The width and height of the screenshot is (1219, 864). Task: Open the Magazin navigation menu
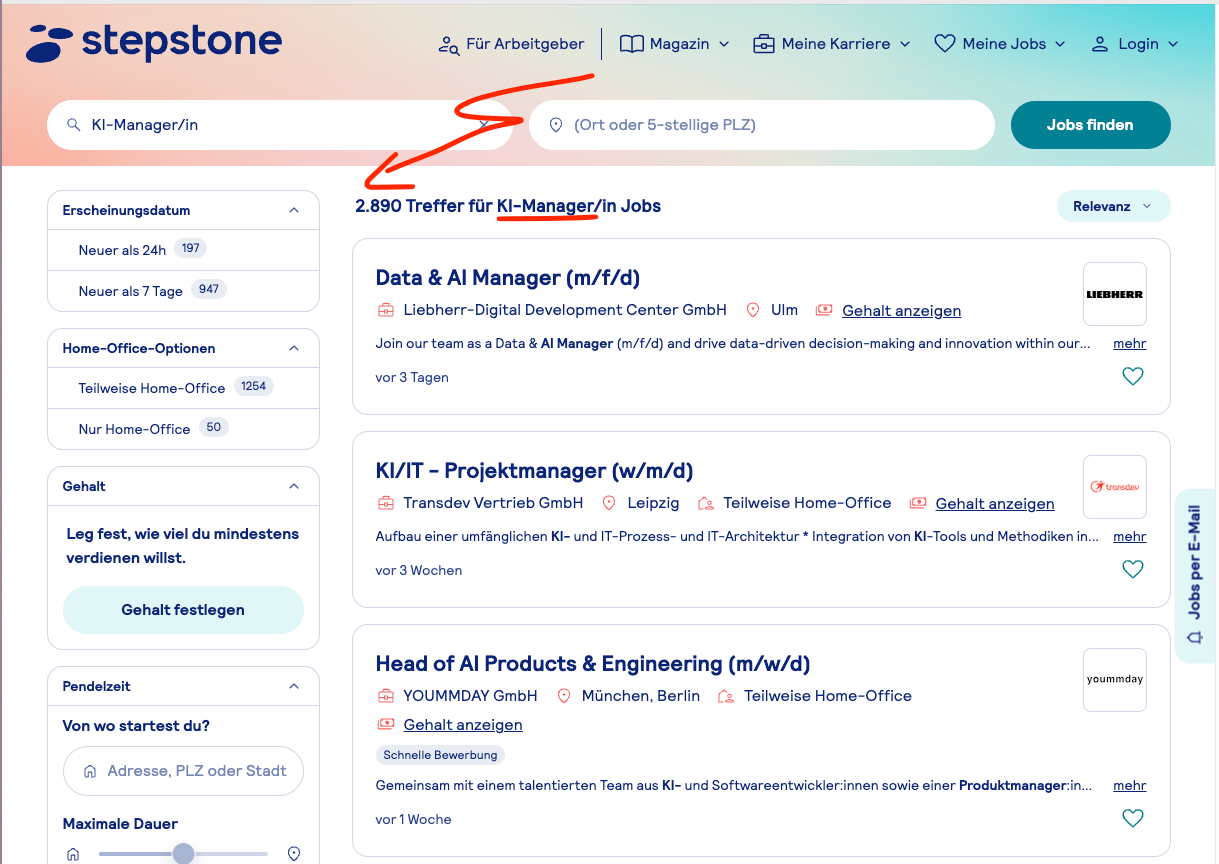674,44
